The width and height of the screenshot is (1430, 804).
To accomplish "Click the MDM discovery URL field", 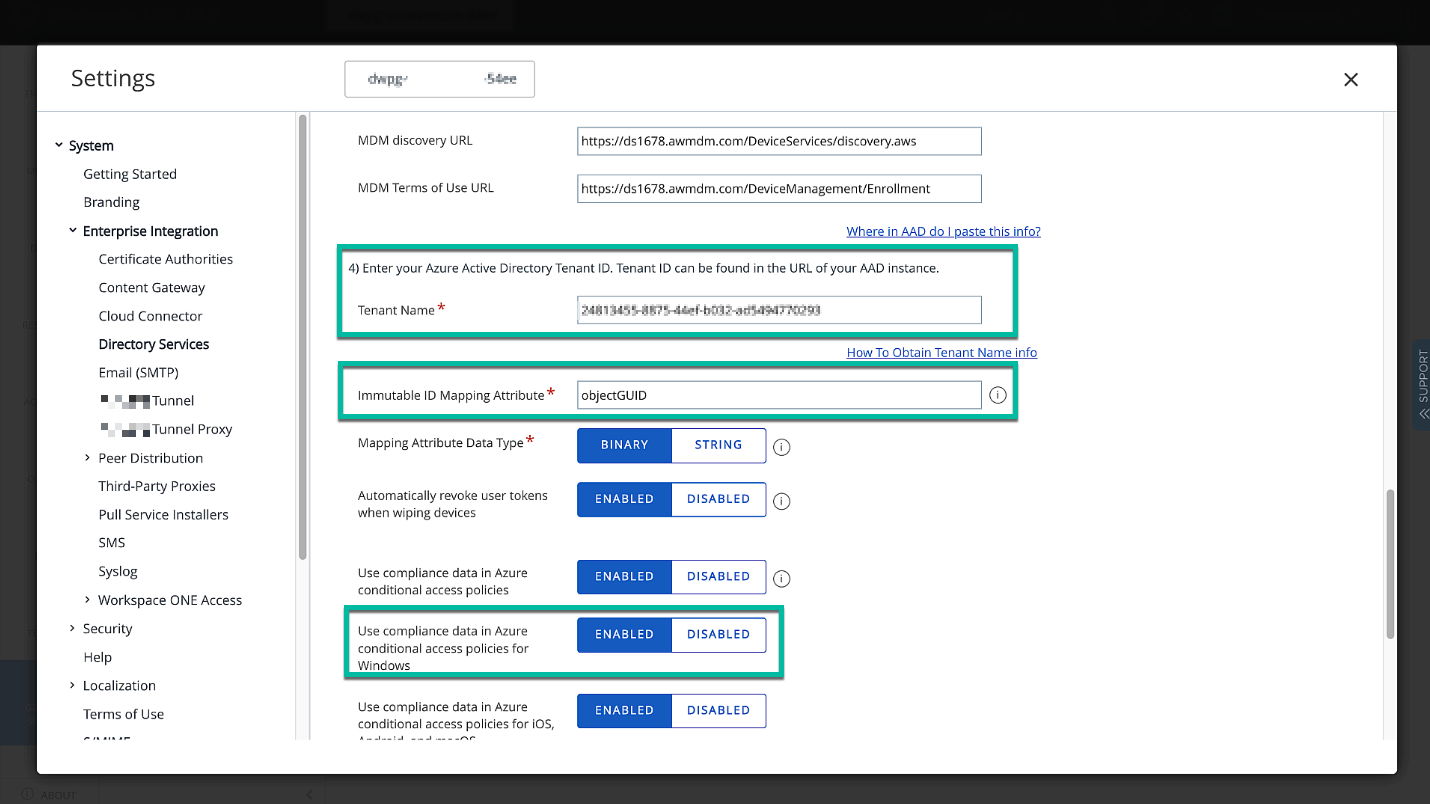I will point(778,141).
